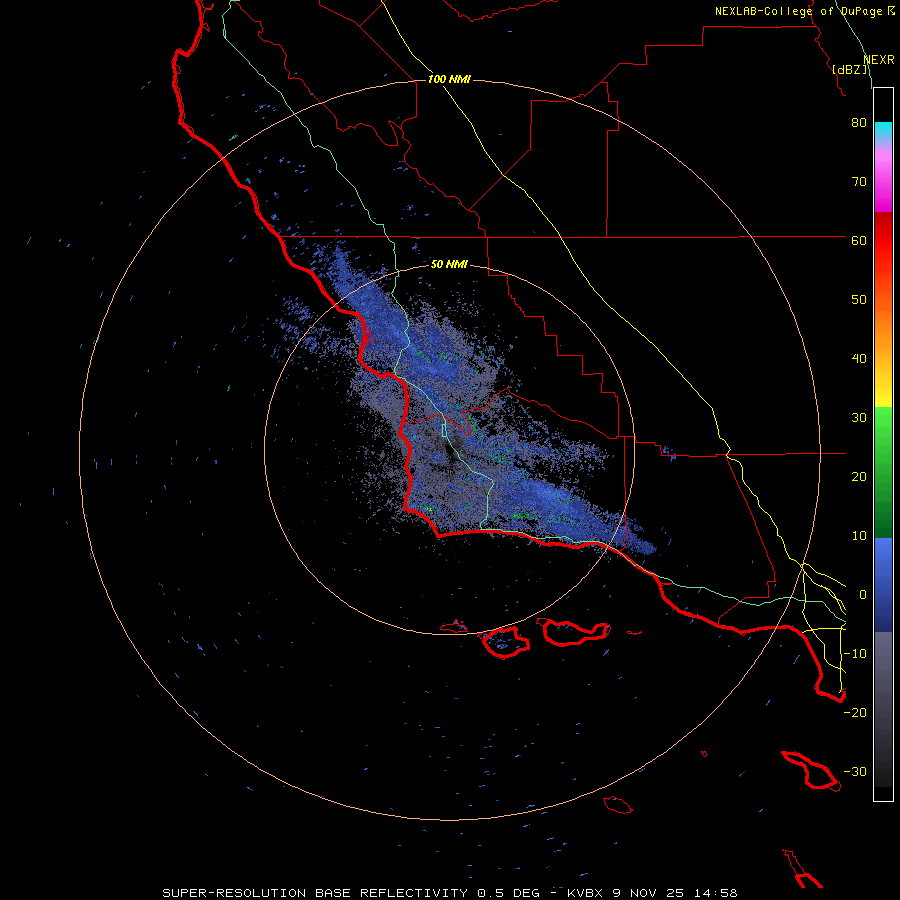Click the 9 NOV 25 date in caption
This screenshot has width=900, height=900.
click(x=646, y=893)
